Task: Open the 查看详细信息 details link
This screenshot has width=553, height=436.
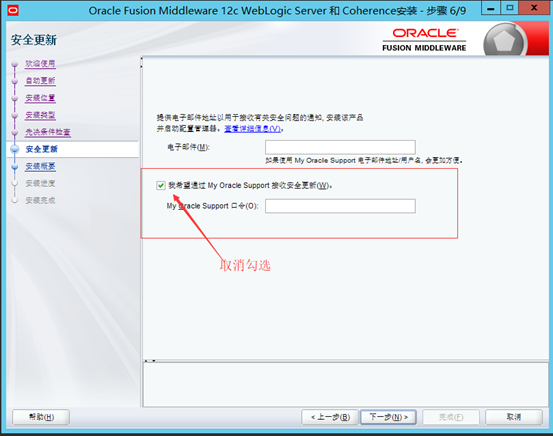Action: coord(253,129)
